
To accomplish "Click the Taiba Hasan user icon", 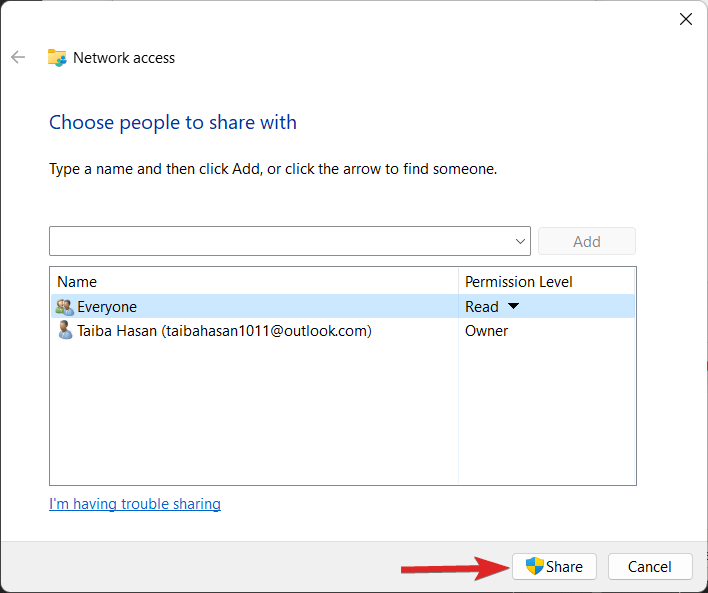I will tap(65, 331).
